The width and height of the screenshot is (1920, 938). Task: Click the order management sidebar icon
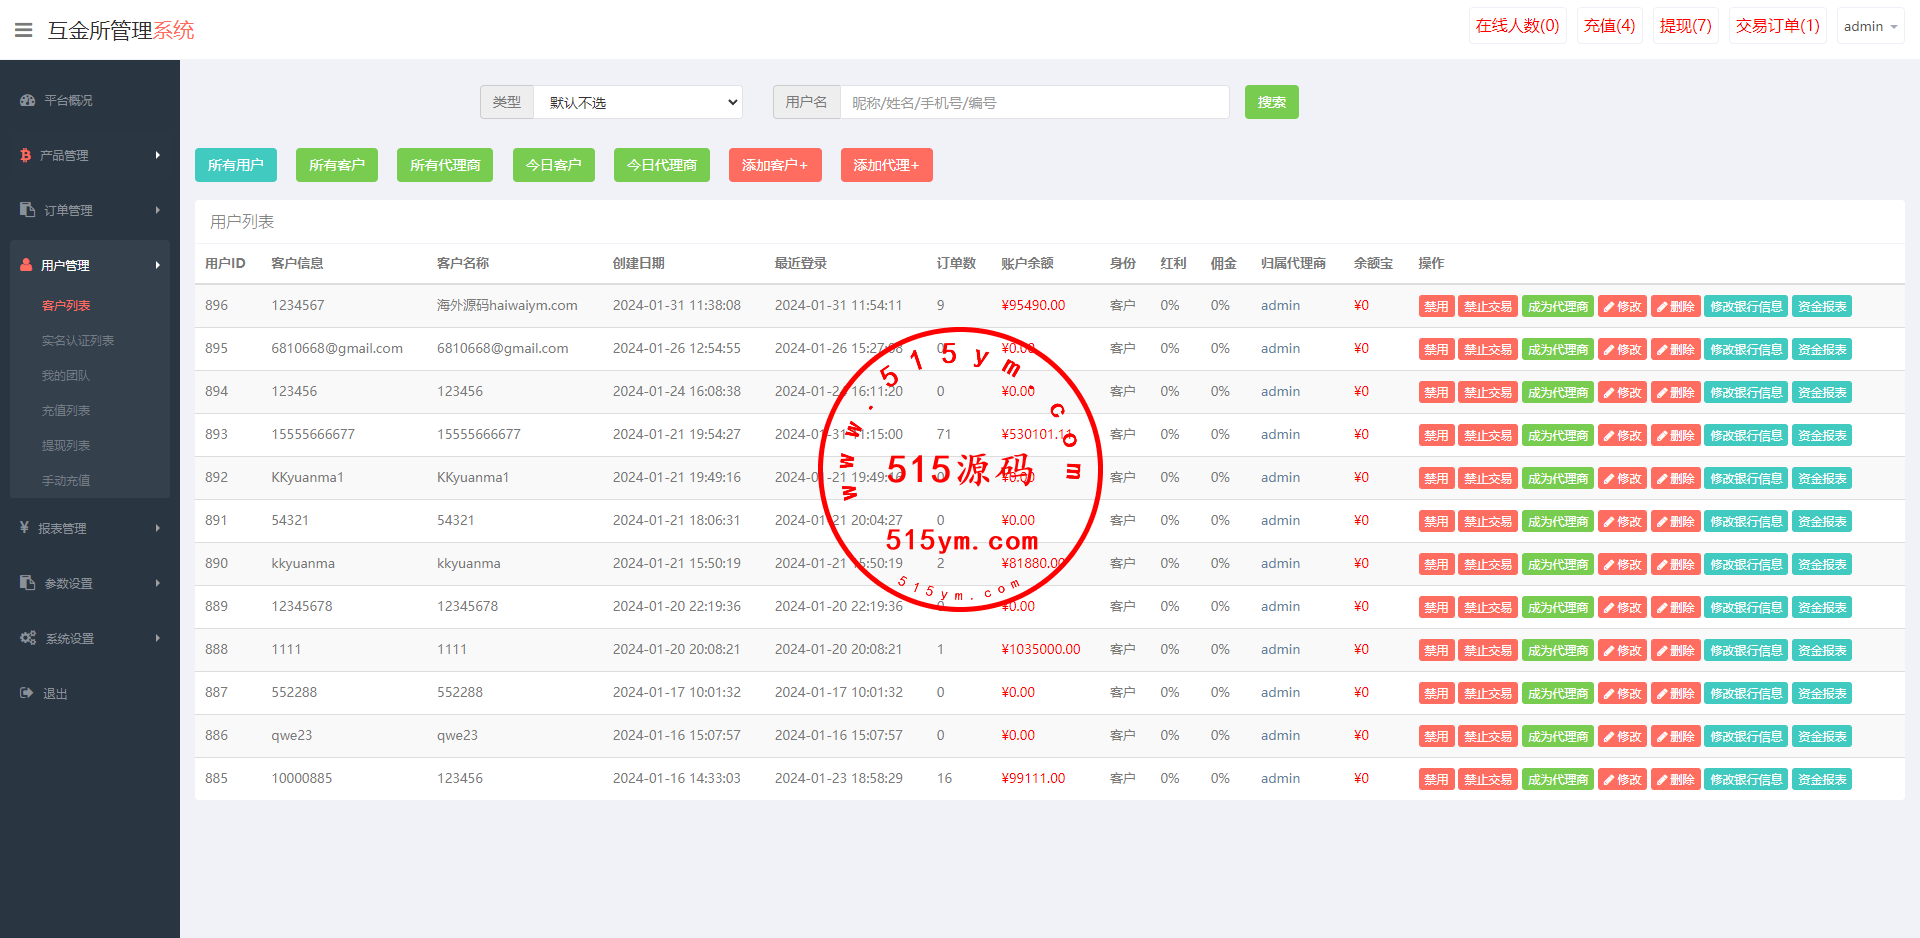(x=27, y=210)
